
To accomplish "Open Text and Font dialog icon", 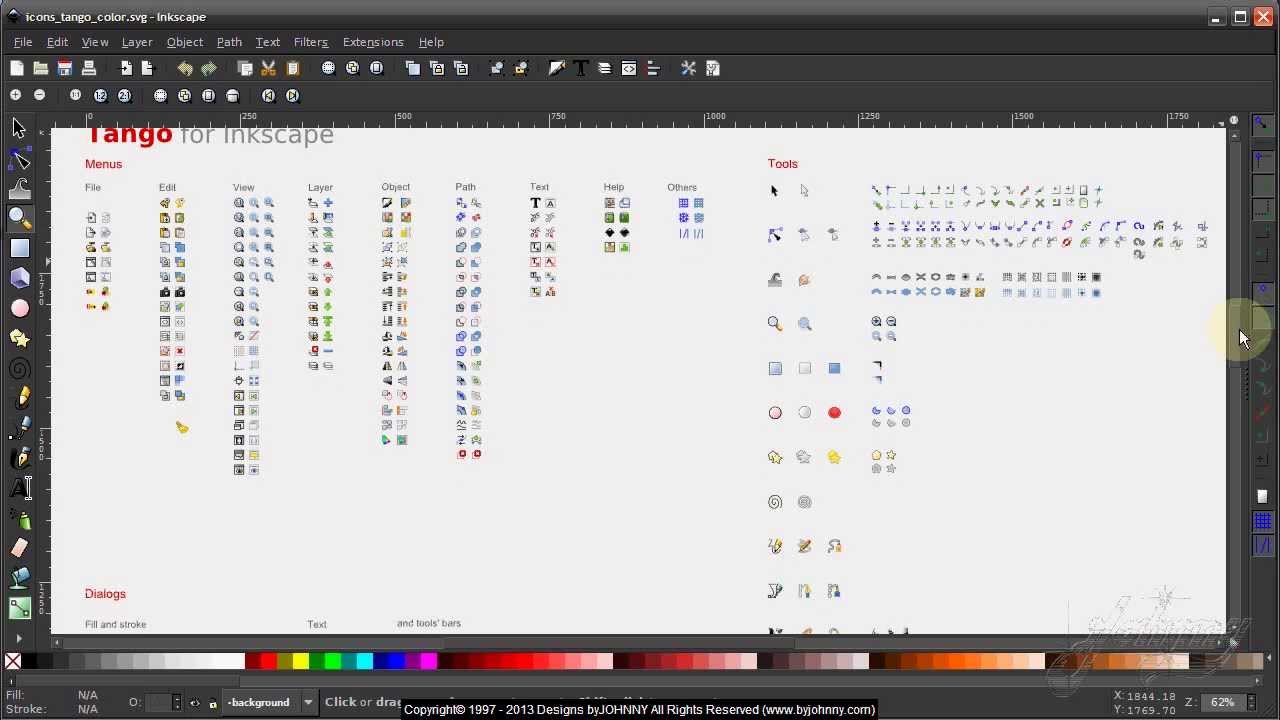I will tap(581, 68).
